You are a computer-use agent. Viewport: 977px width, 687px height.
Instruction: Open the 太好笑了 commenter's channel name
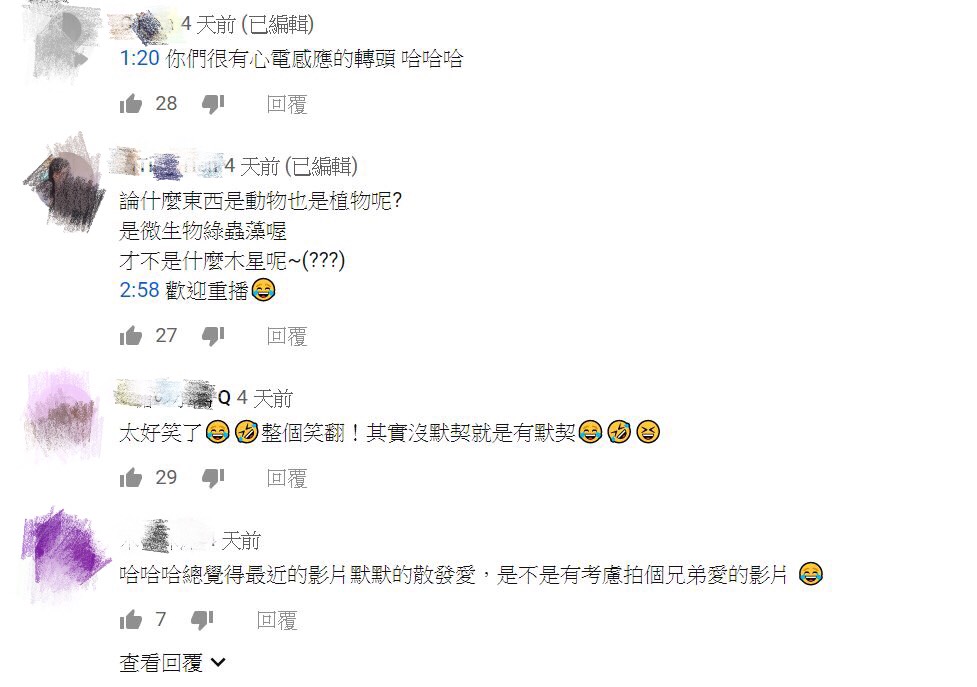point(173,397)
